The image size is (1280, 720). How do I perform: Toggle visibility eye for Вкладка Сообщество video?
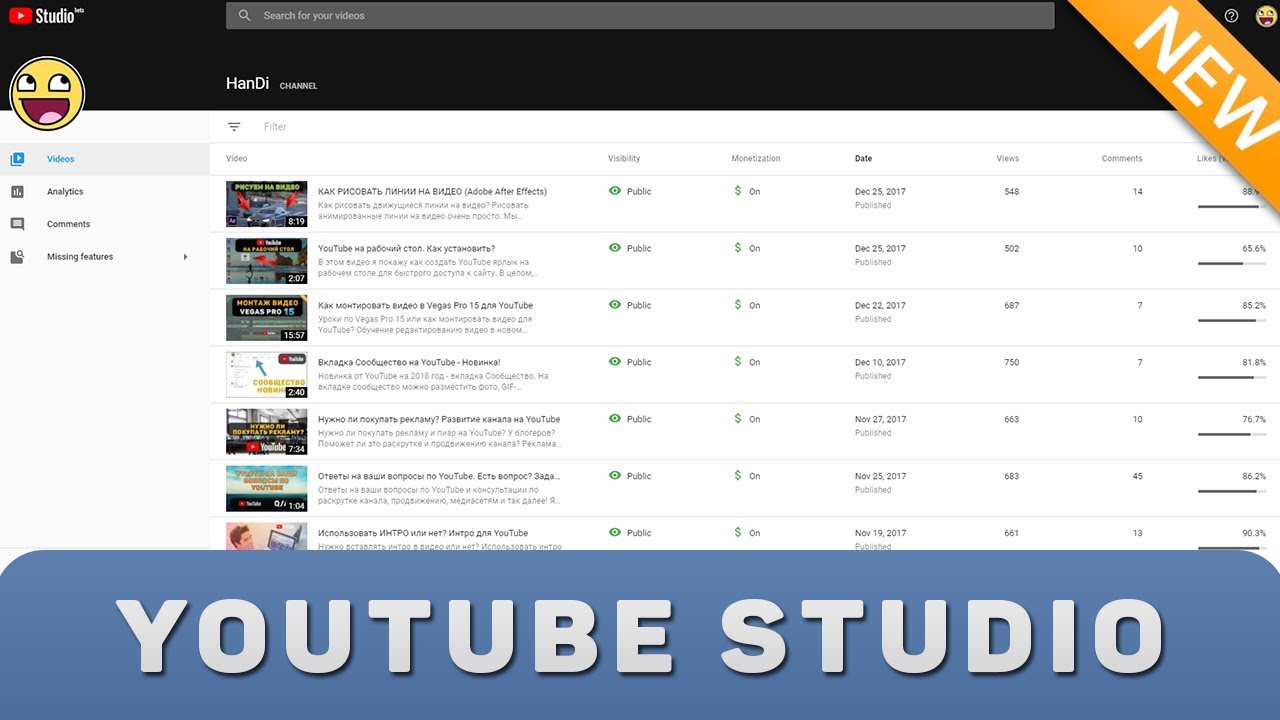[615, 362]
